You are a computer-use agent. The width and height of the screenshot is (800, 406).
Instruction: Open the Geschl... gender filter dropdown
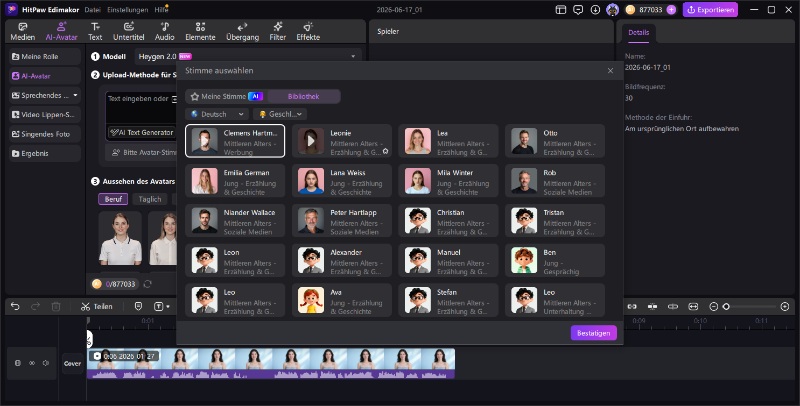[x=280, y=114]
